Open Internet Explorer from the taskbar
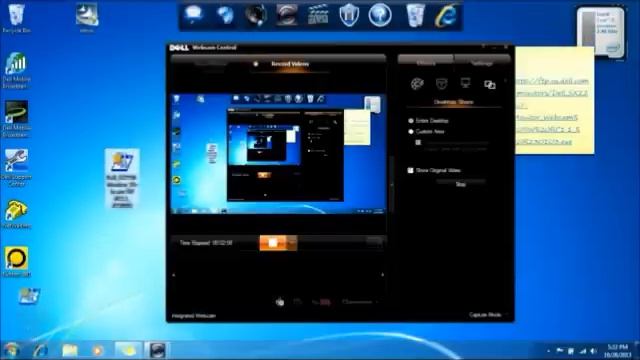Image resolution: width=640 pixels, height=360 pixels. (x=40, y=350)
